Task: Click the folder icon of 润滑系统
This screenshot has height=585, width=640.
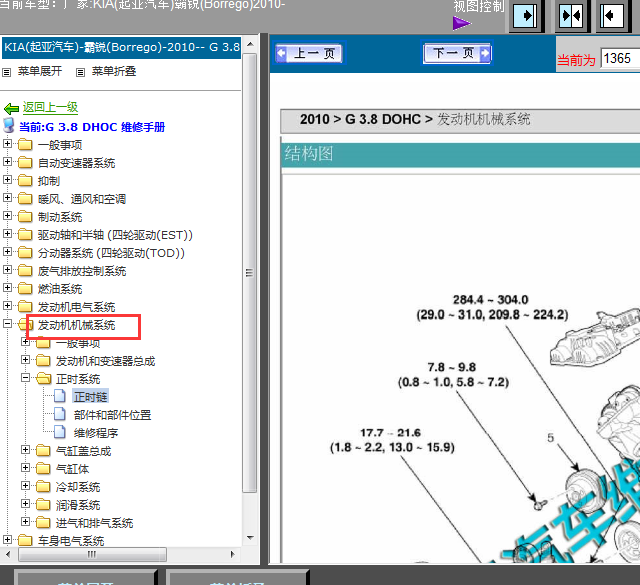Action: 43,505
